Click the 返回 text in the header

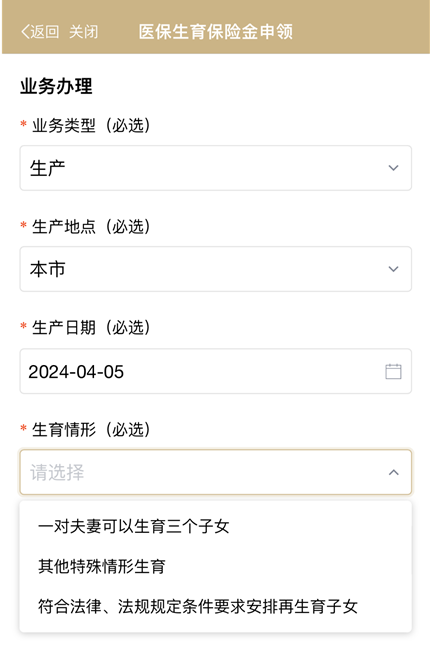pyautogui.click(x=44, y=32)
